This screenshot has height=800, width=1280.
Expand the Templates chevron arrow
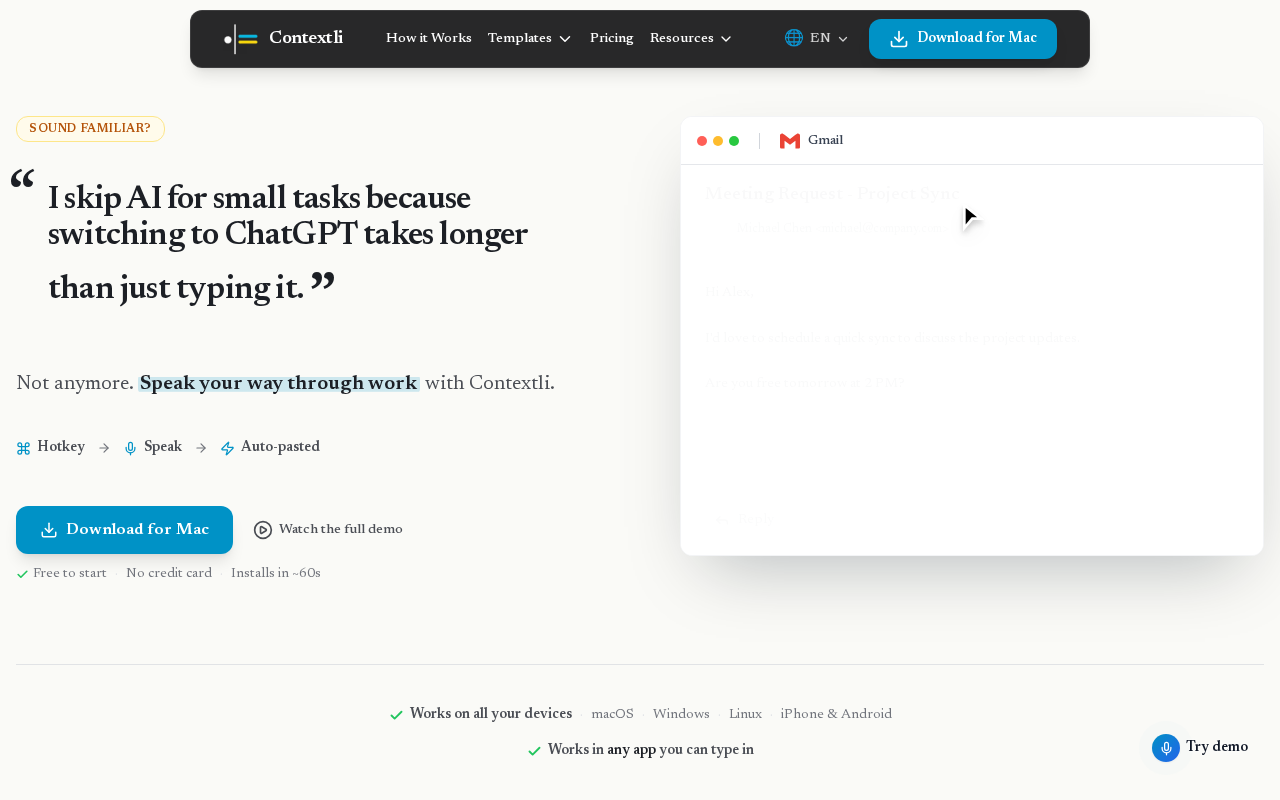(565, 39)
